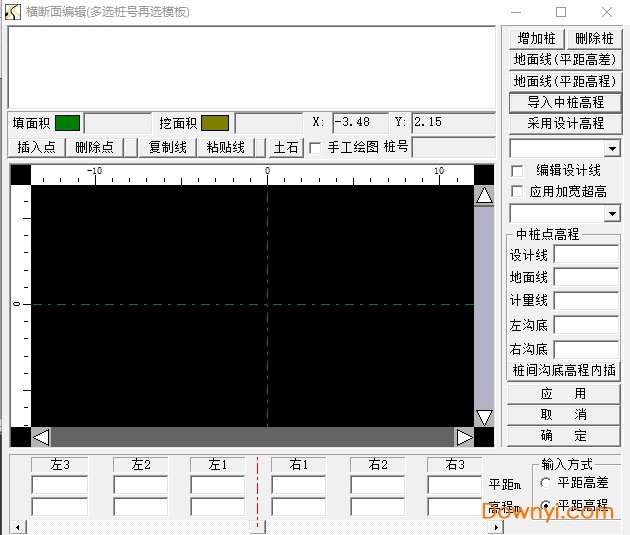Select 地面线(平距高程) button
This screenshot has height=535, width=630.
pyautogui.click(x=565, y=82)
